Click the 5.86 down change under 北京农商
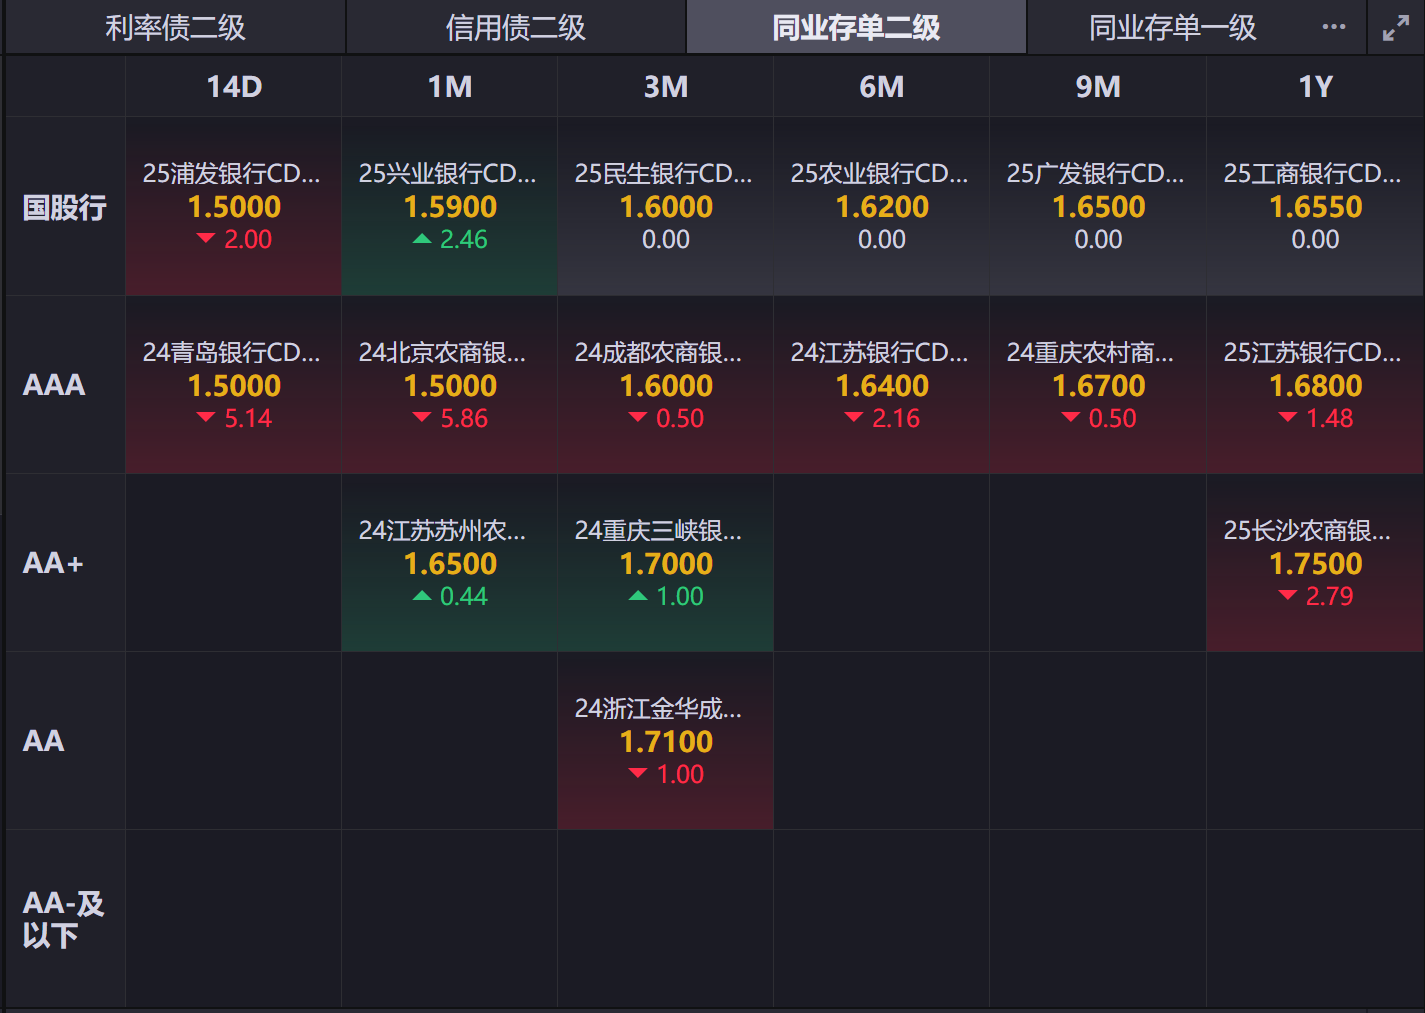This screenshot has height=1013, width=1425. (x=450, y=418)
